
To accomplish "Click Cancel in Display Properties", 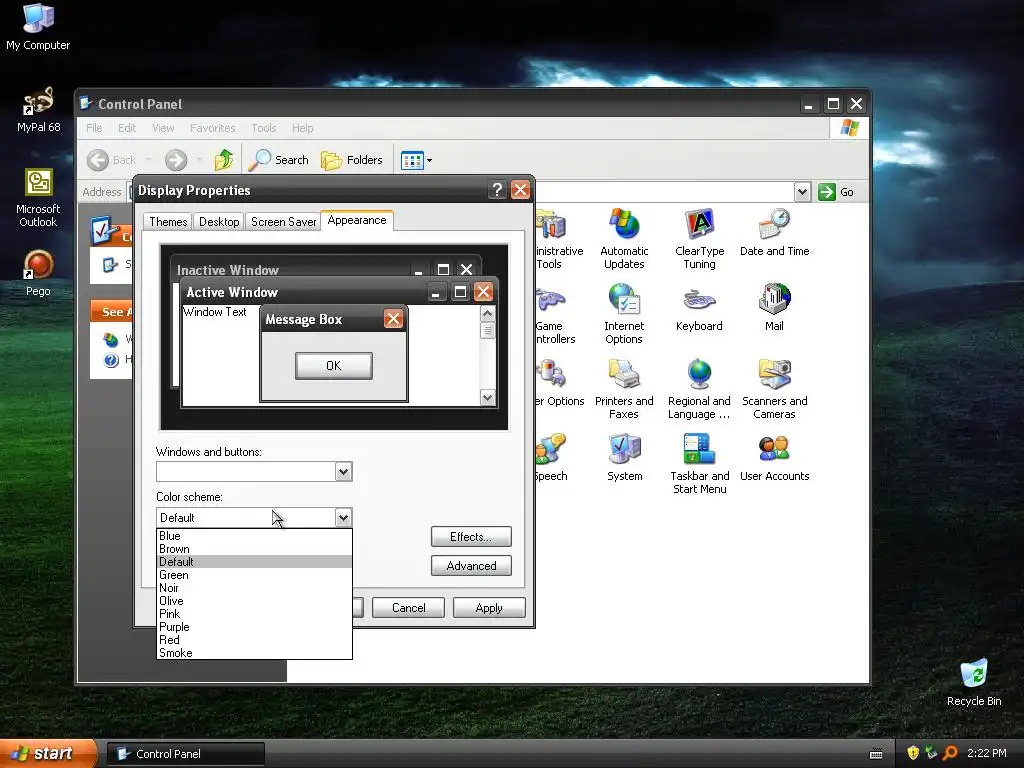I will pos(408,607).
